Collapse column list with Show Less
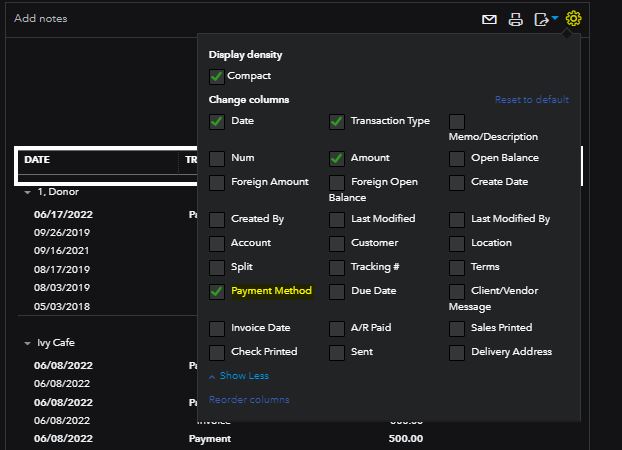 click(x=238, y=376)
